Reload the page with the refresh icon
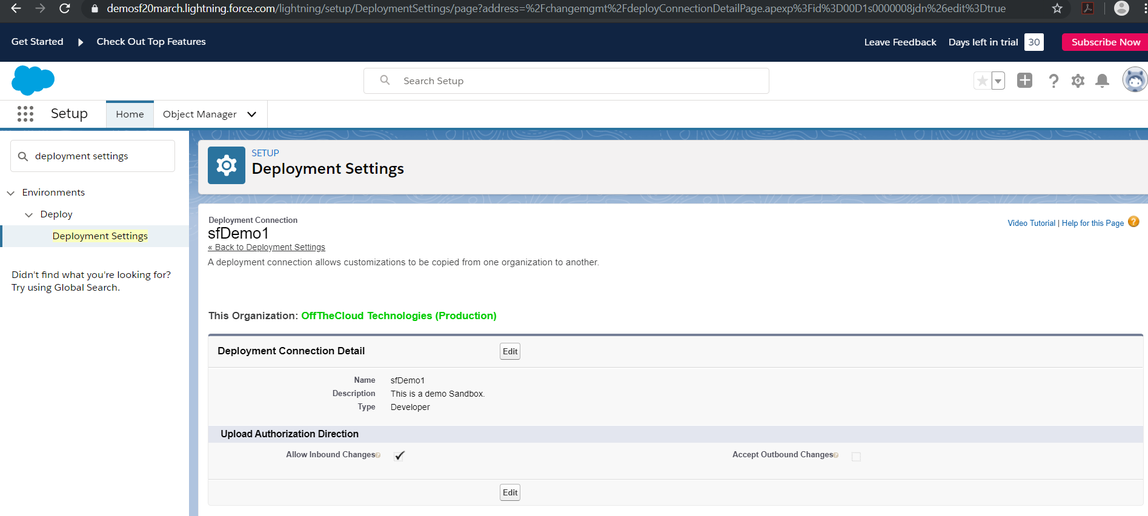1148x516 pixels. (64, 8)
